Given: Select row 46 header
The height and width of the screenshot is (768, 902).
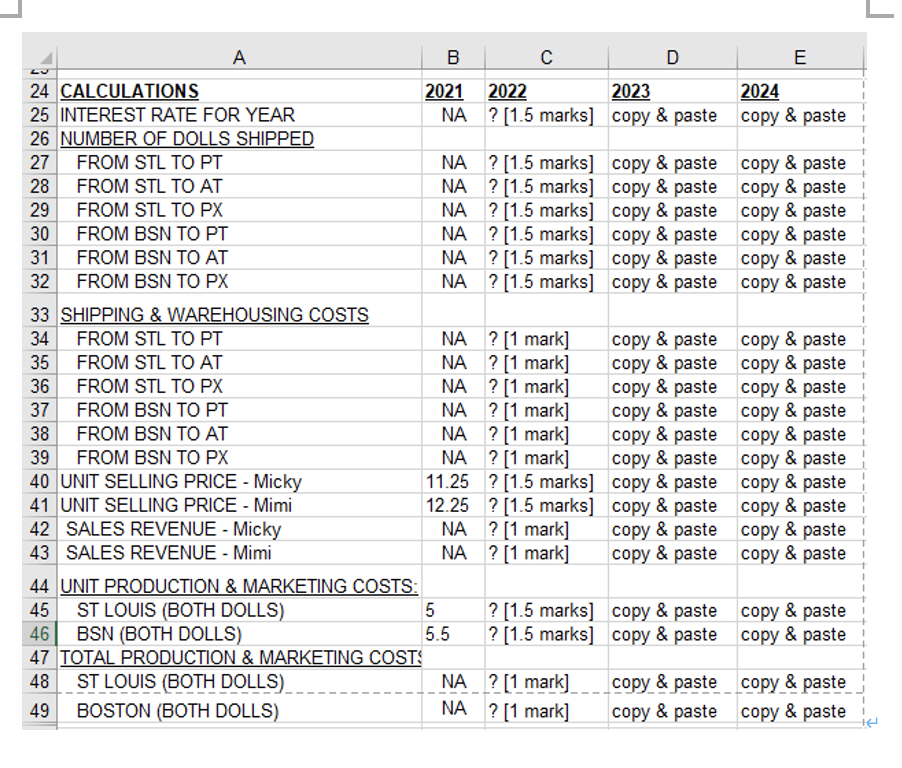Looking at the screenshot, I should pyautogui.click(x=40, y=634).
